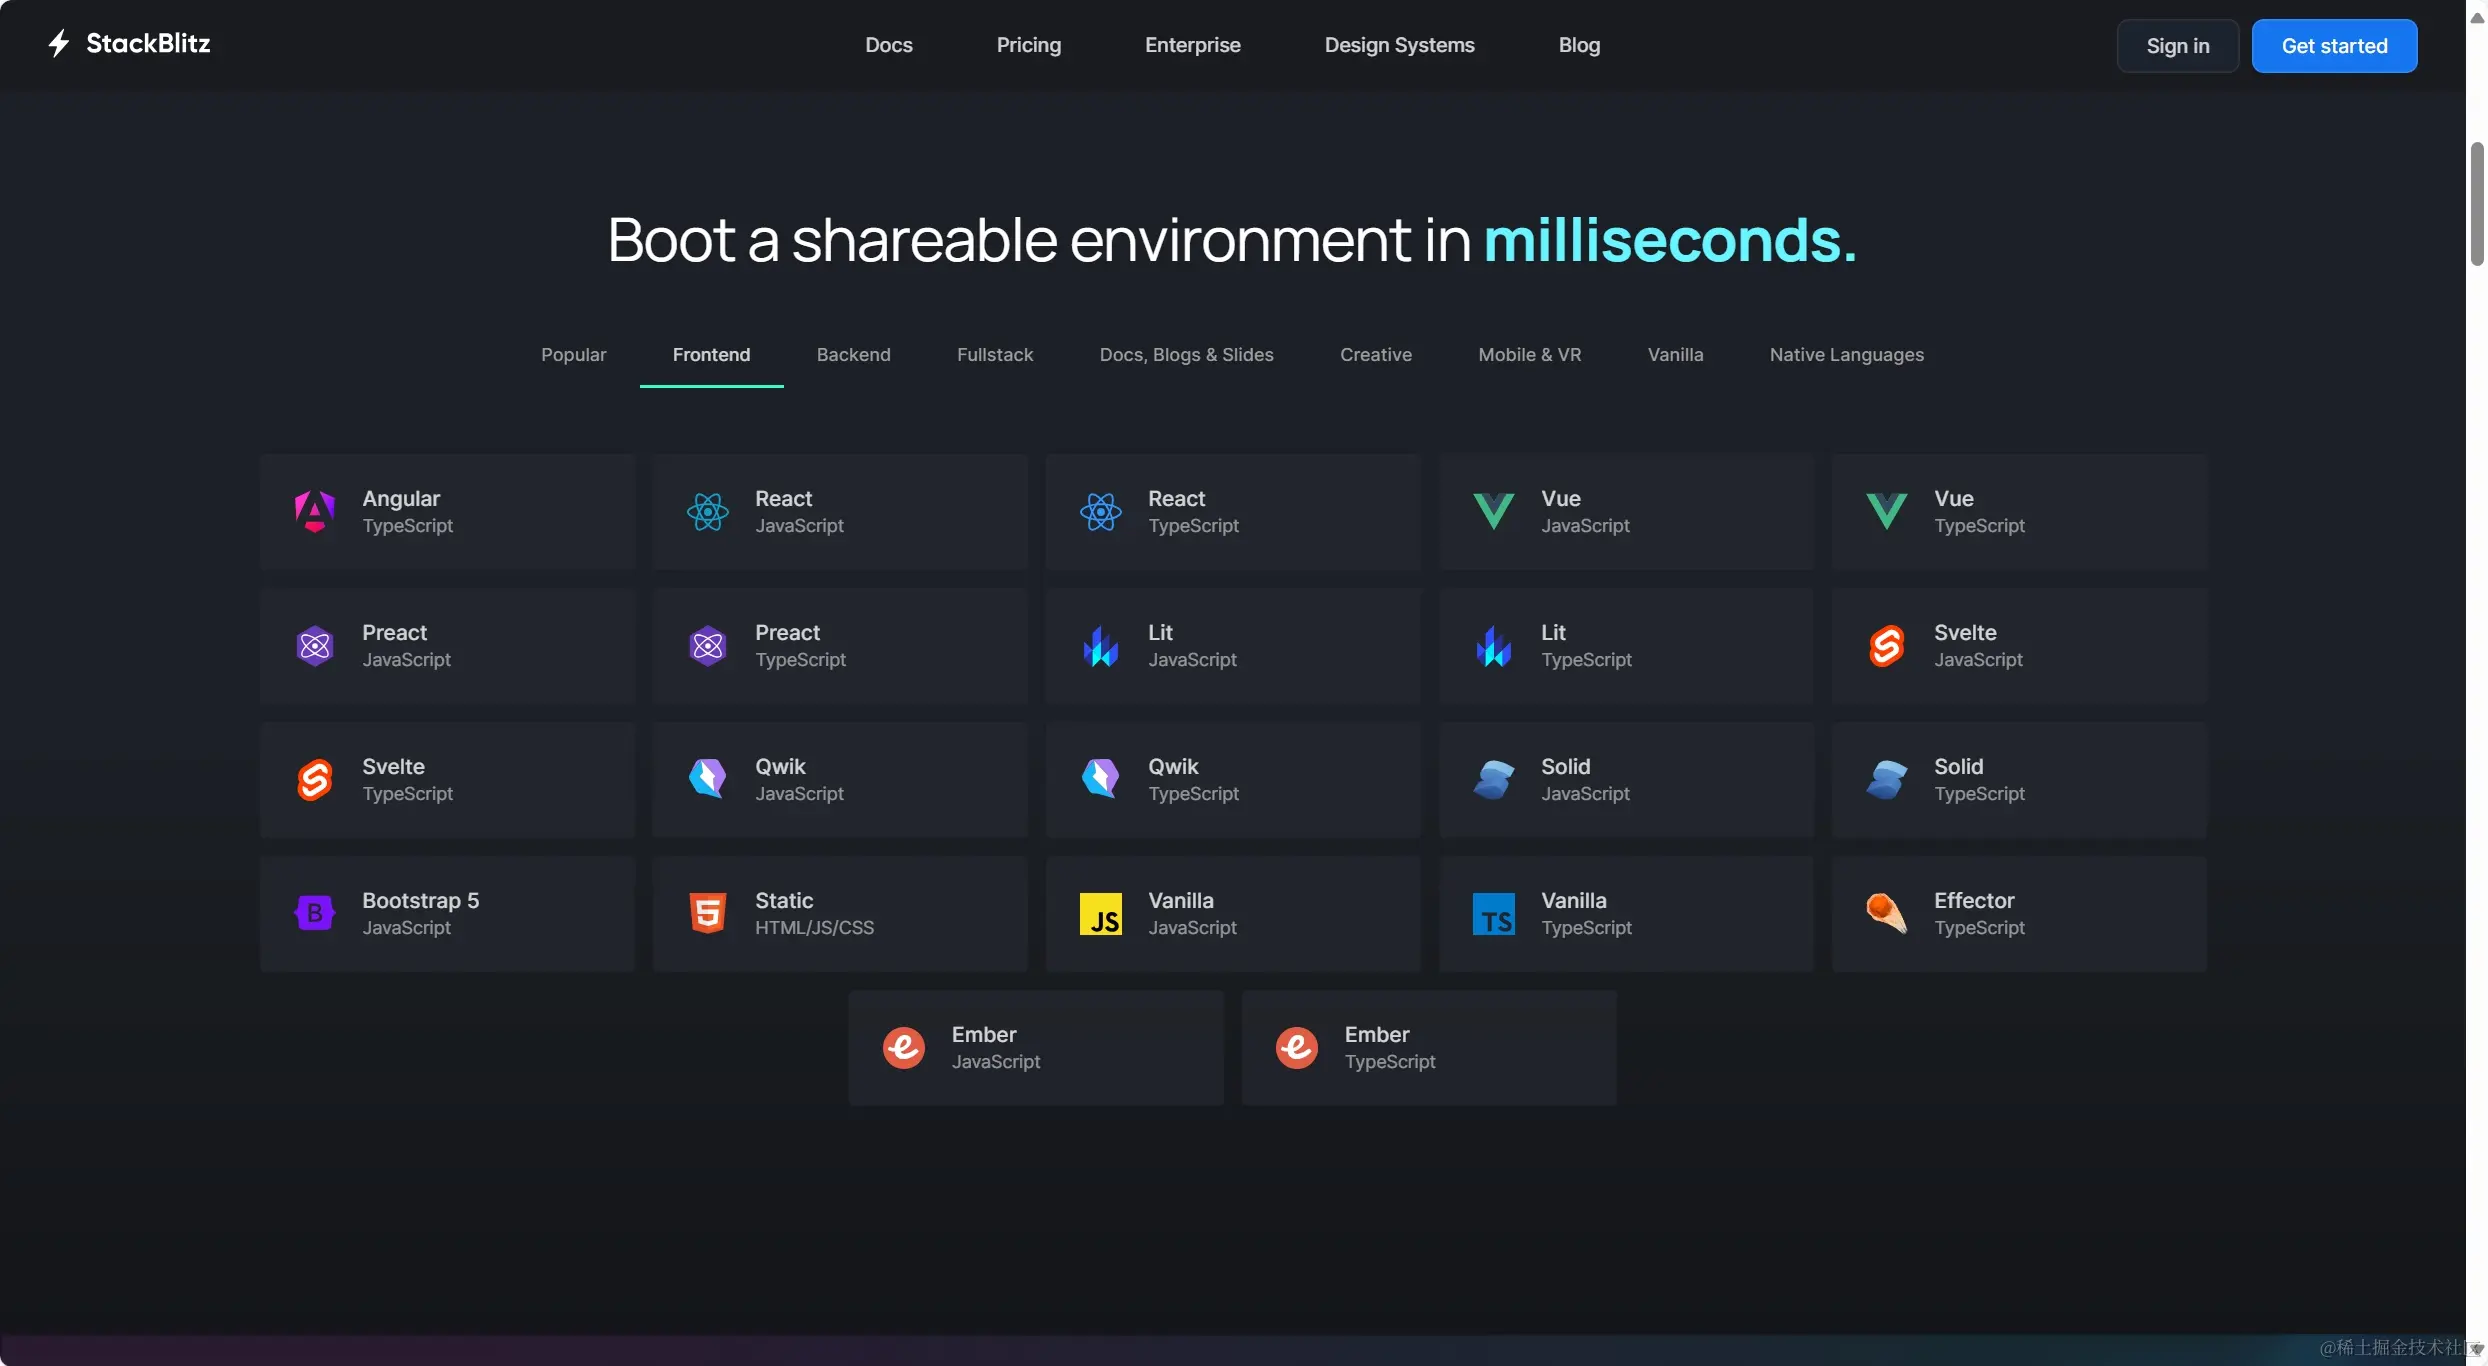Click the Bootstrap 5 purple icon

(x=315, y=914)
